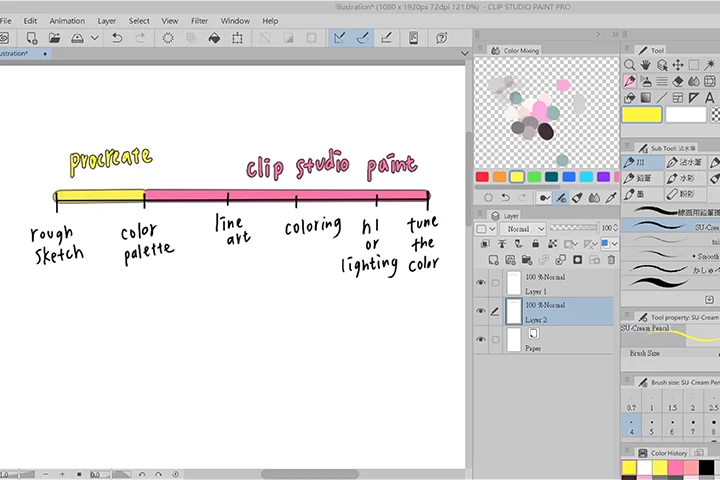Expand canvas tab list chevron
720x480 pixels.
click(x=465, y=53)
